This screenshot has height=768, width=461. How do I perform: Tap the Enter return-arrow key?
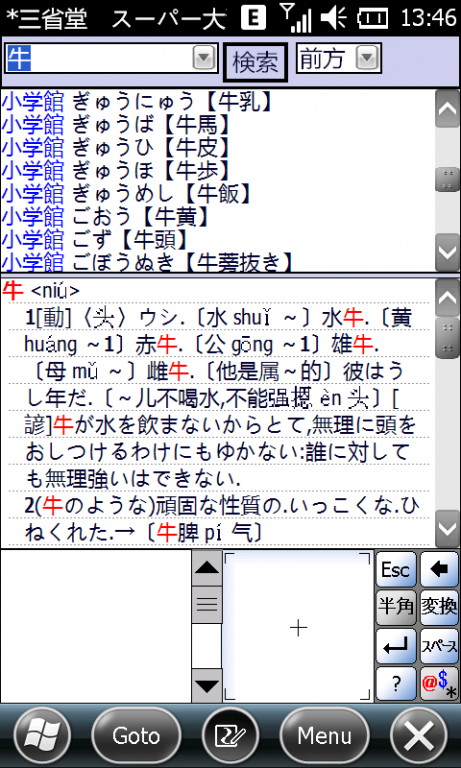[x=396, y=646]
